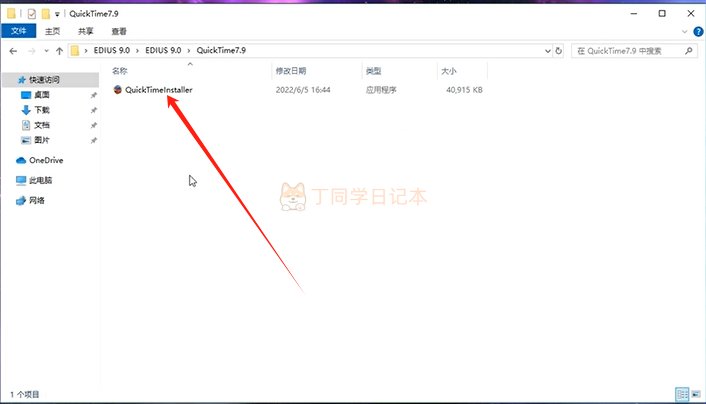Viewport: 706px width, 404px height.
Task: Click the 2022/6/5 16:44 date cell
Action: point(303,90)
